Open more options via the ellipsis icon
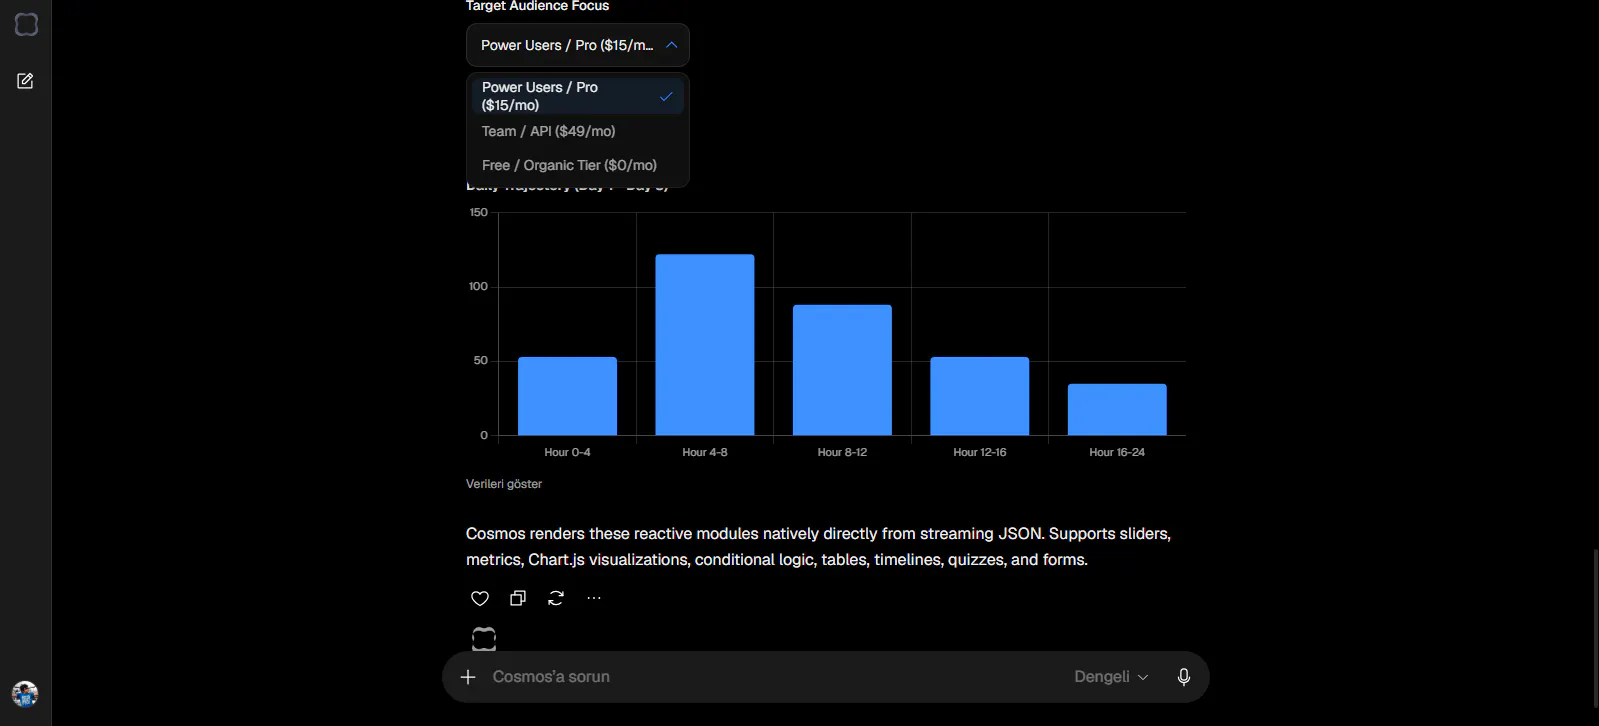The image size is (1599, 726). (594, 598)
